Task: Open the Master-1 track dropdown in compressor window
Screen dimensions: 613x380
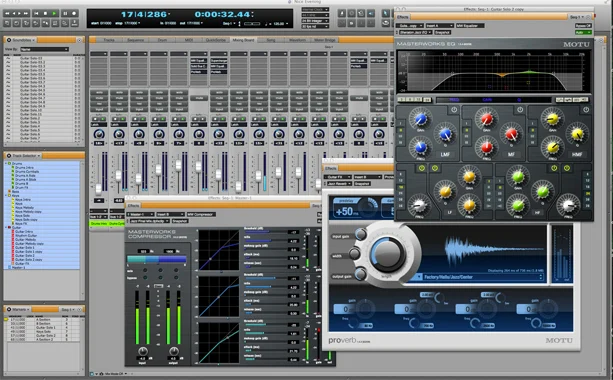Action: pos(140,214)
